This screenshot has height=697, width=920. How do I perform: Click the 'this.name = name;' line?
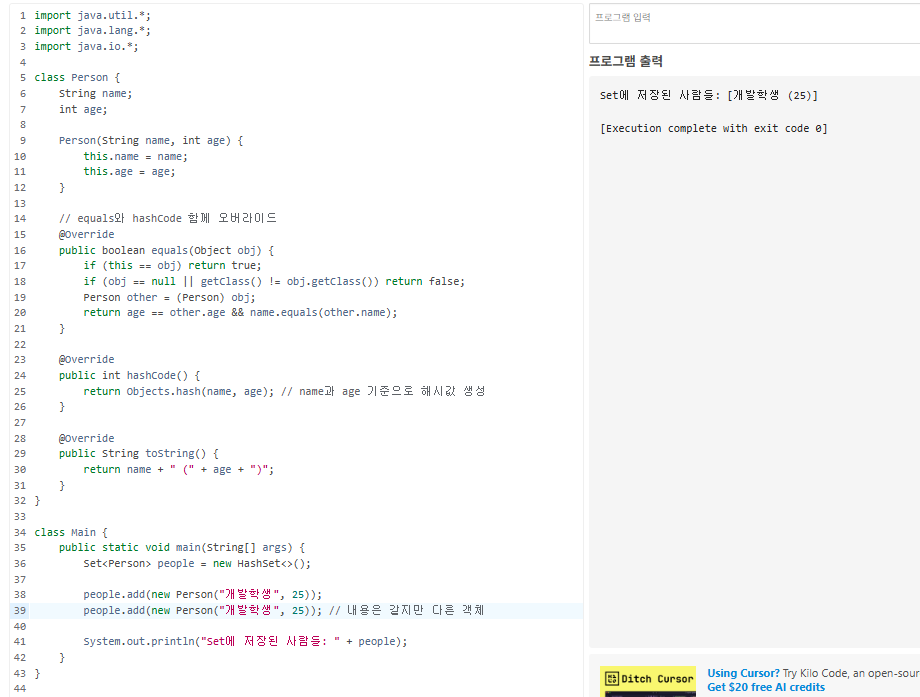point(136,156)
